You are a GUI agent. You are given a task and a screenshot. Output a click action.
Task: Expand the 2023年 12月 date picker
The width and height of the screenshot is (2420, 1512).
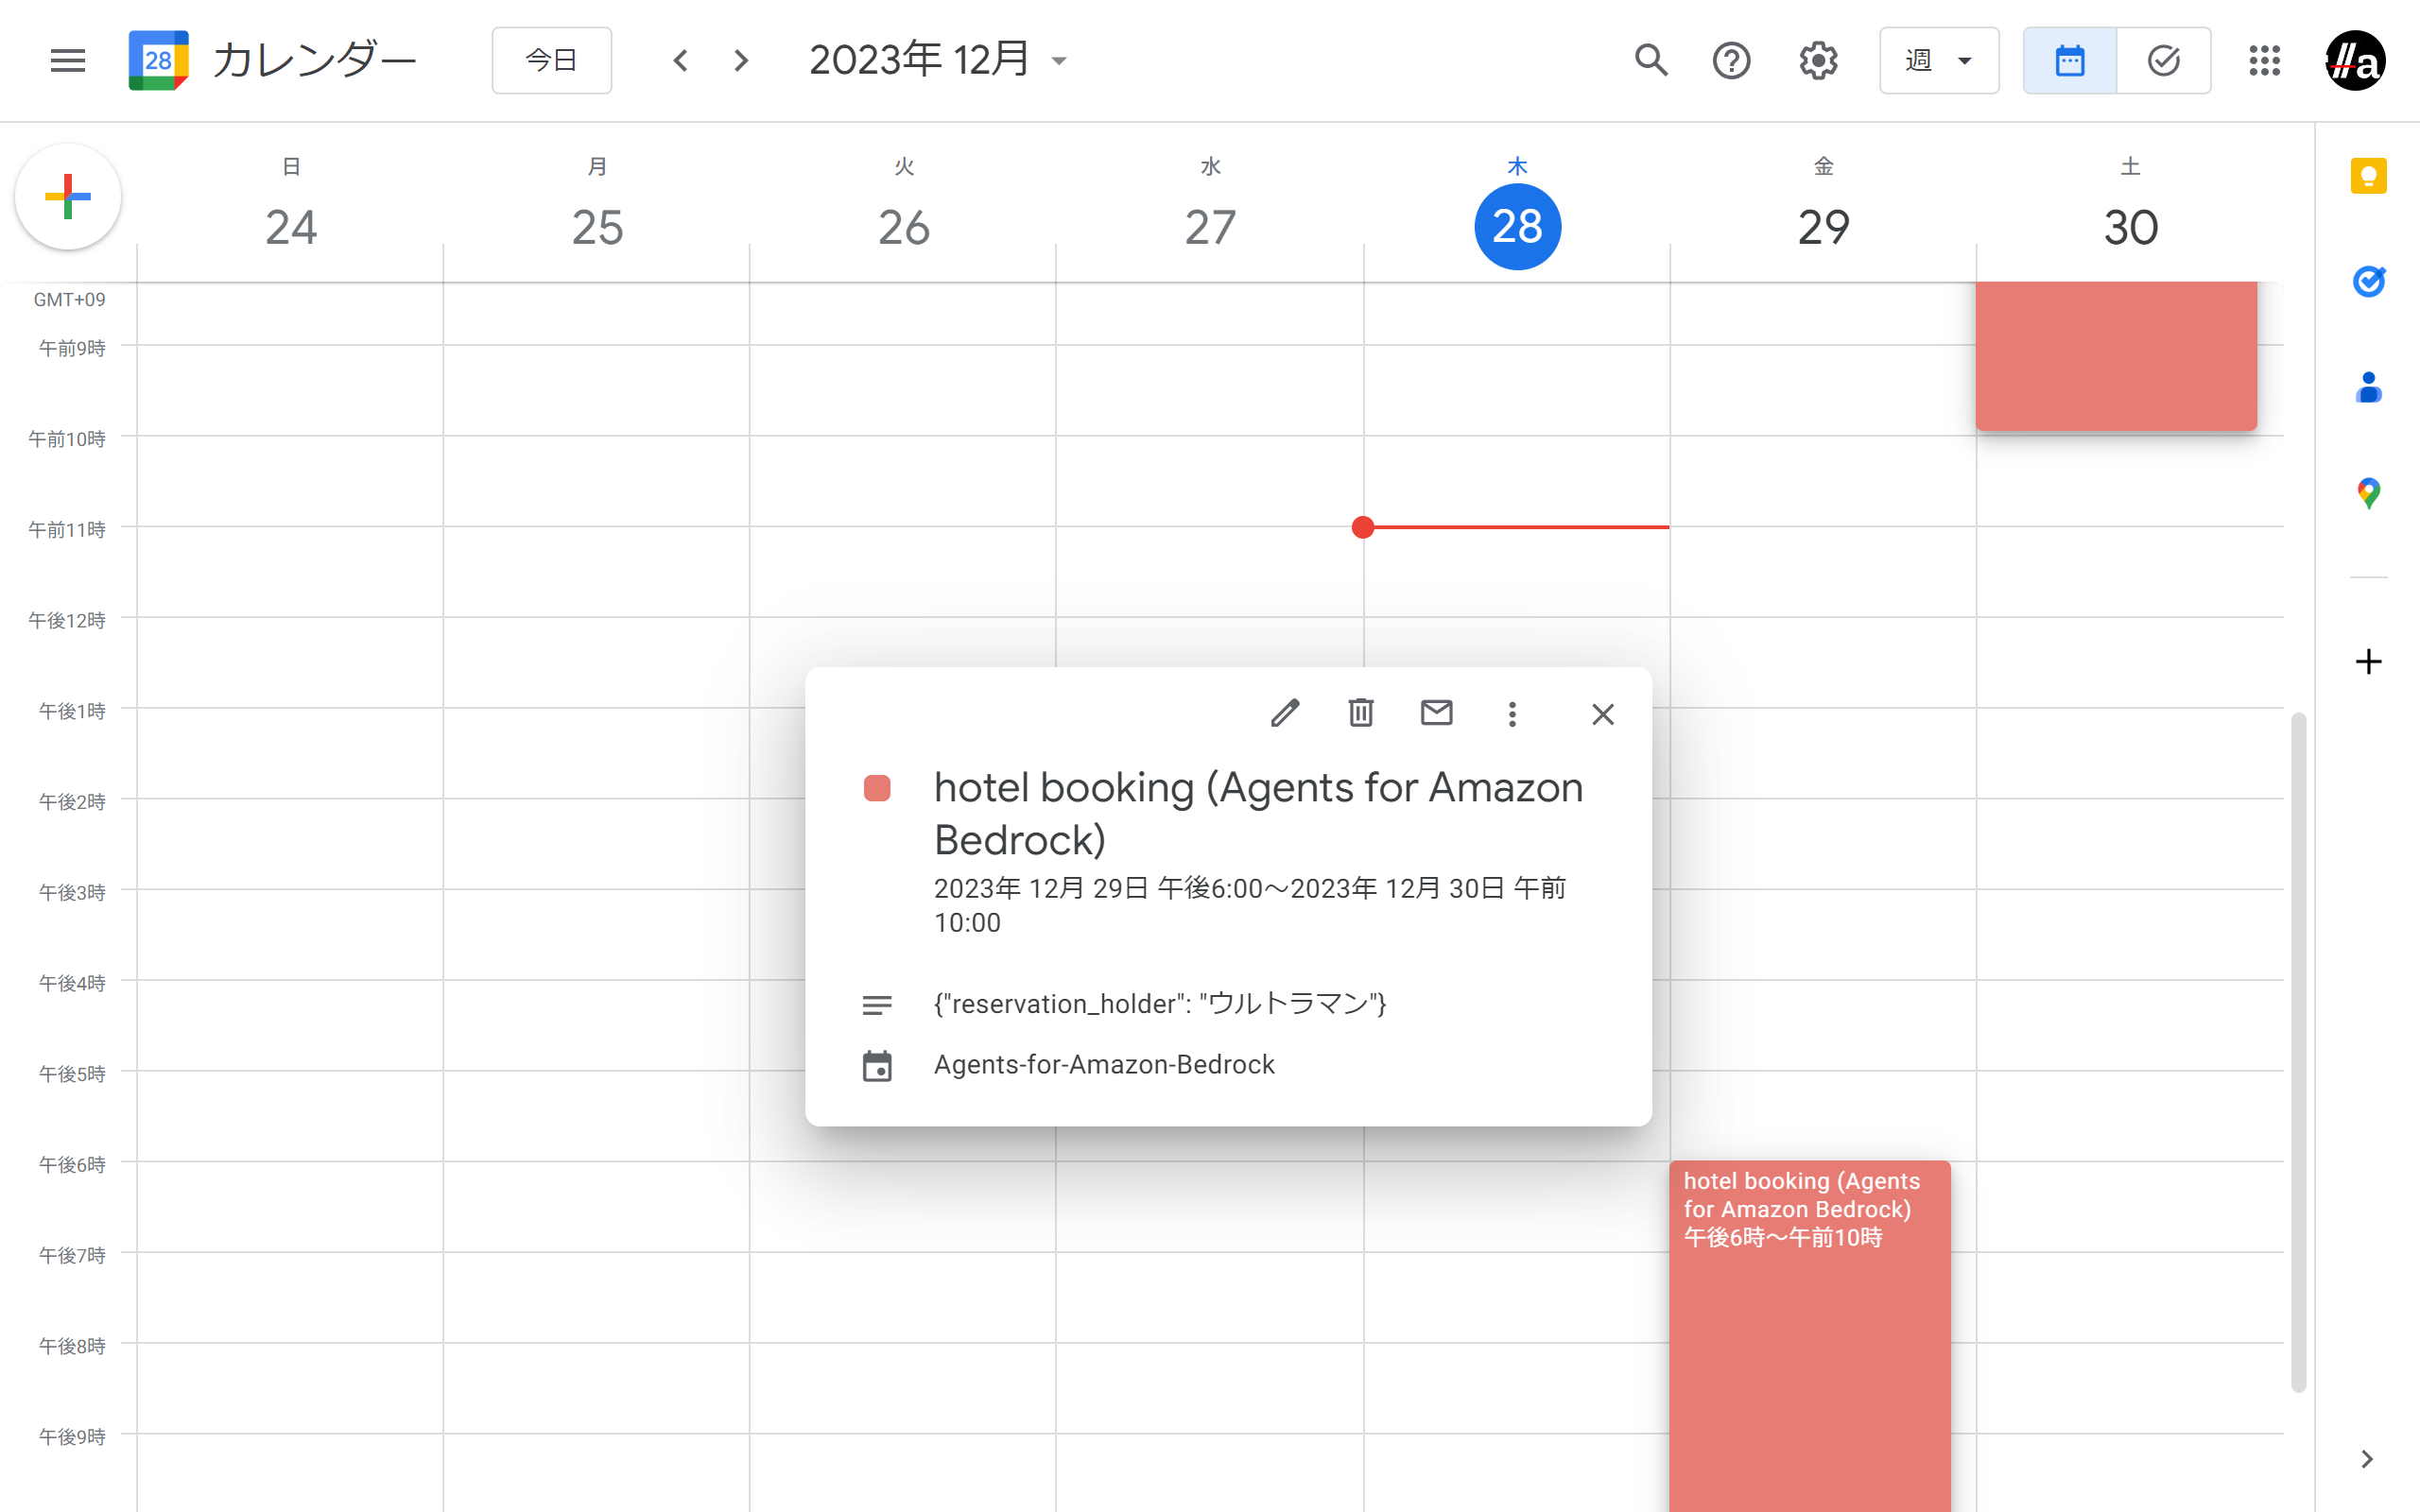click(938, 61)
